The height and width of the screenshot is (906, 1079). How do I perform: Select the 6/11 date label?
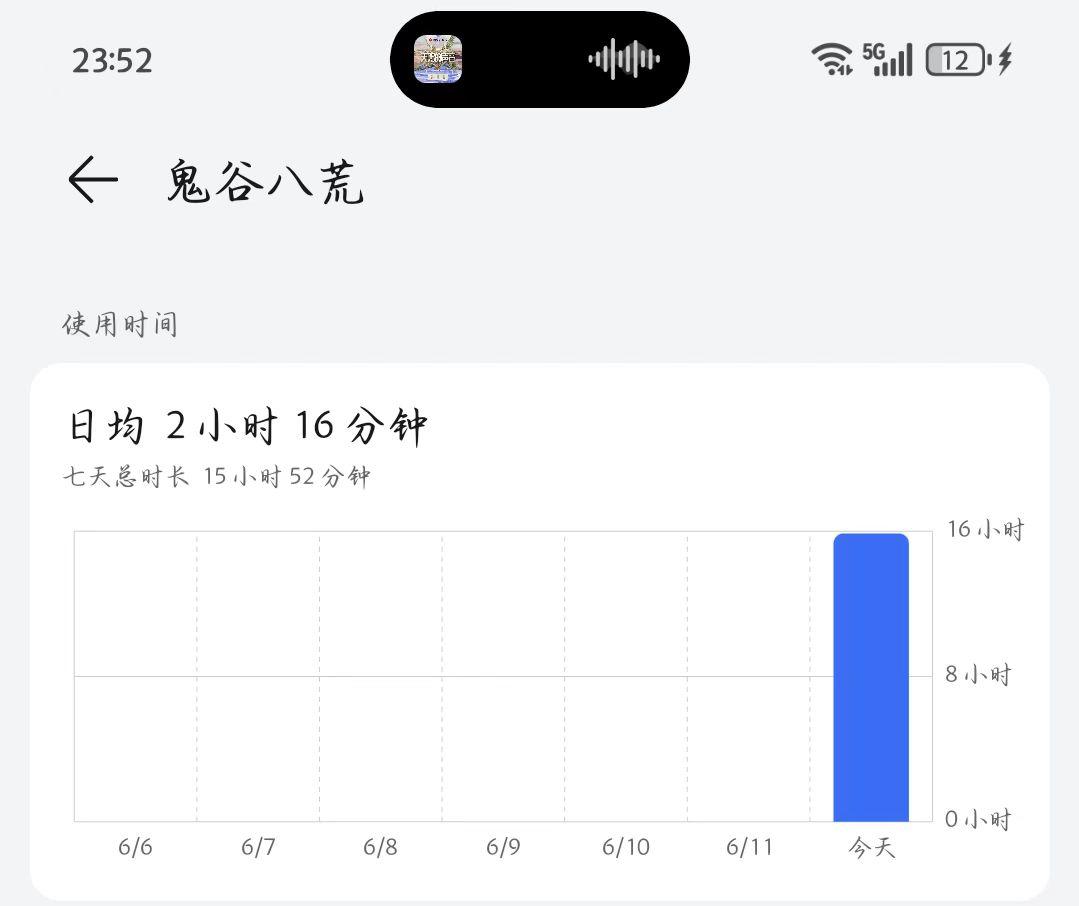749,847
